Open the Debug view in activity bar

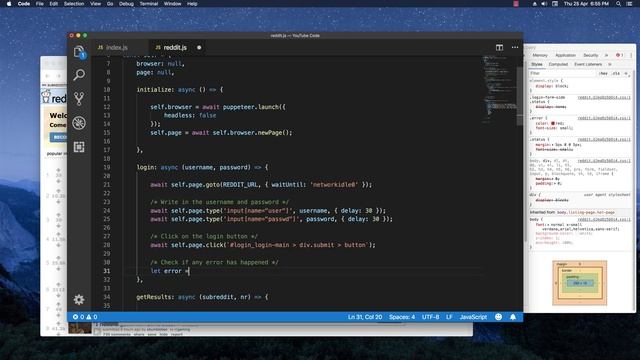79,123
